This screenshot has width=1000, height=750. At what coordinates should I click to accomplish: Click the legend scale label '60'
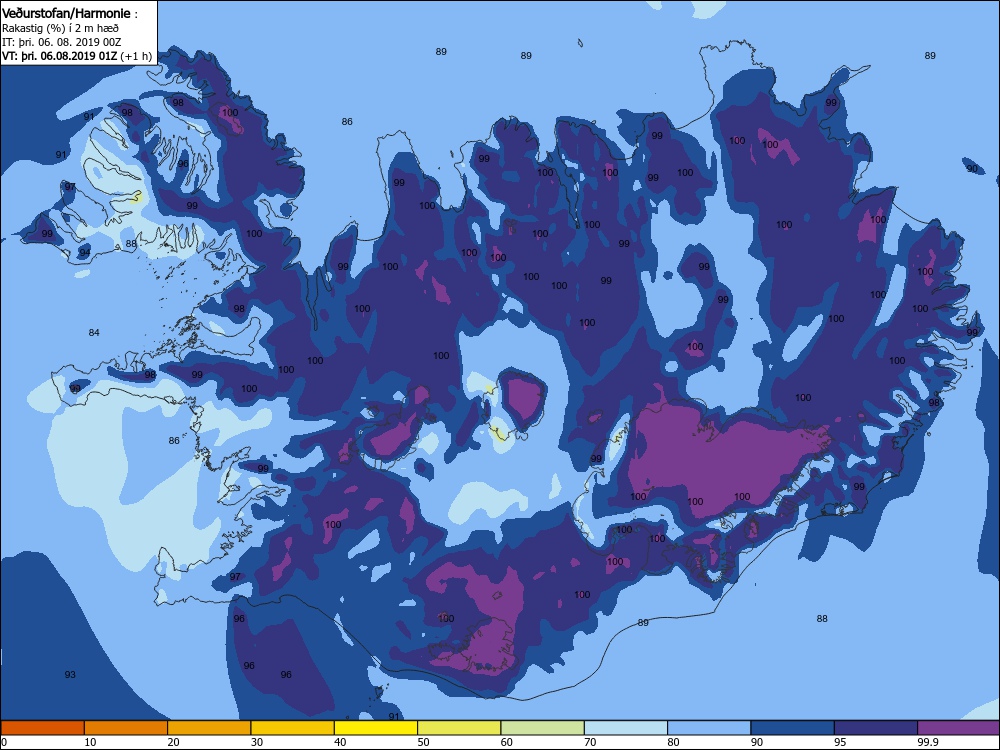pos(506,742)
